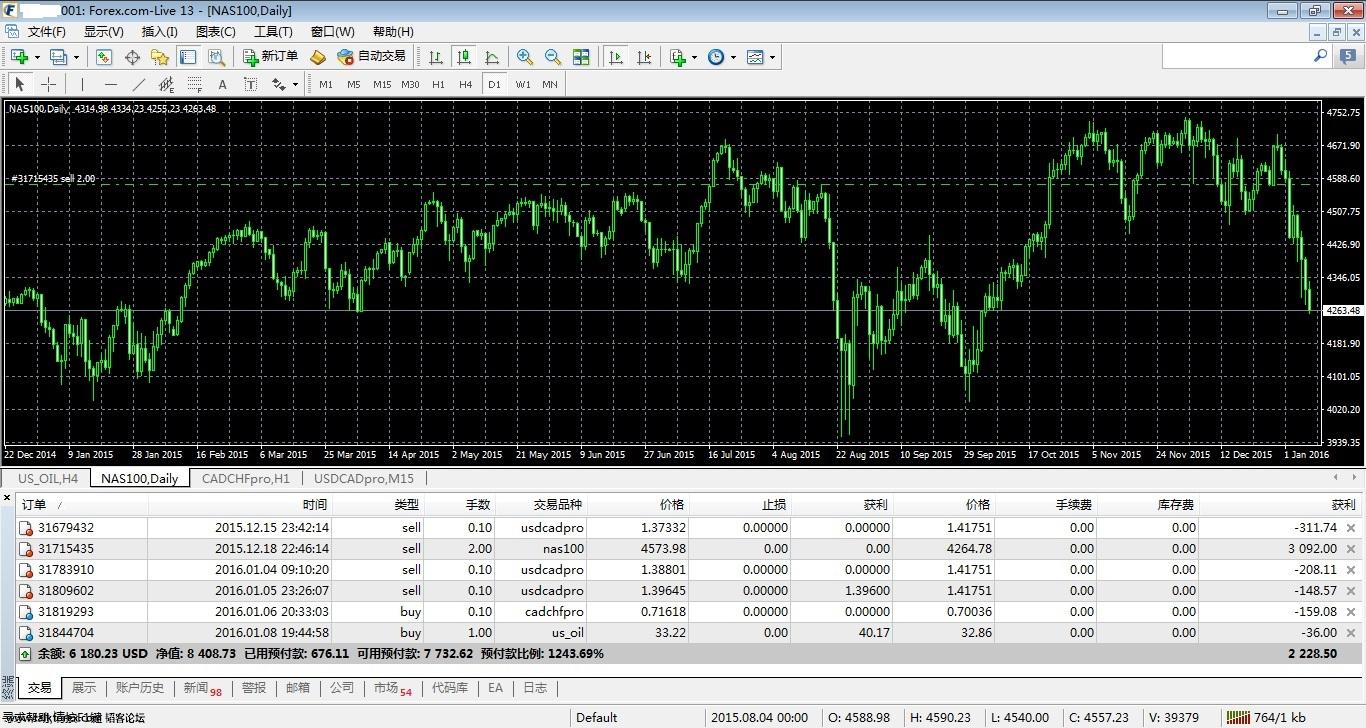Expand the Profiles dropdown arrow
Viewport: 1366px width, 728px height.
pyautogui.click(x=76, y=57)
